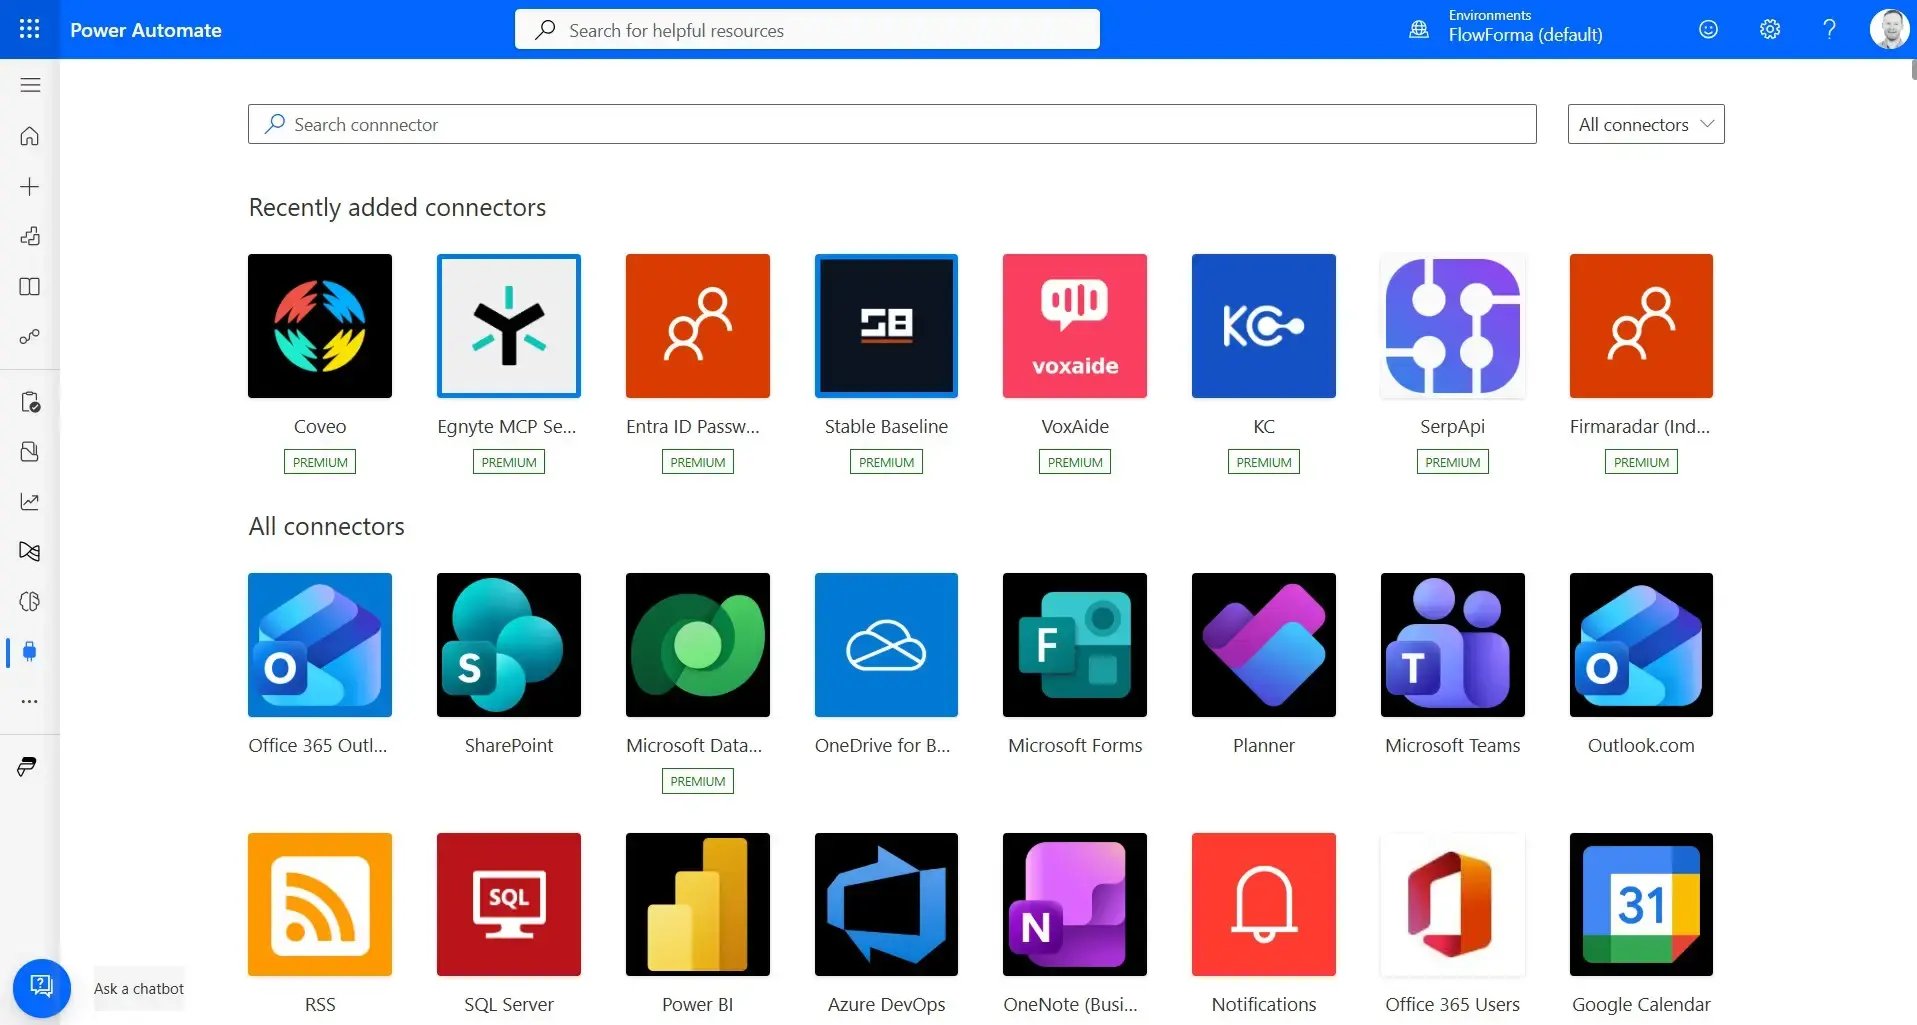
Task: Select the OneDrive for Business connector
Action: tap(886, 645)
